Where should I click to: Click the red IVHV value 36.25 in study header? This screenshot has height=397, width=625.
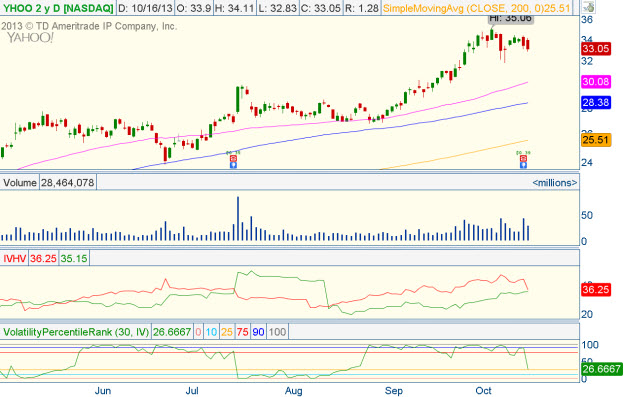pos(43,258)
